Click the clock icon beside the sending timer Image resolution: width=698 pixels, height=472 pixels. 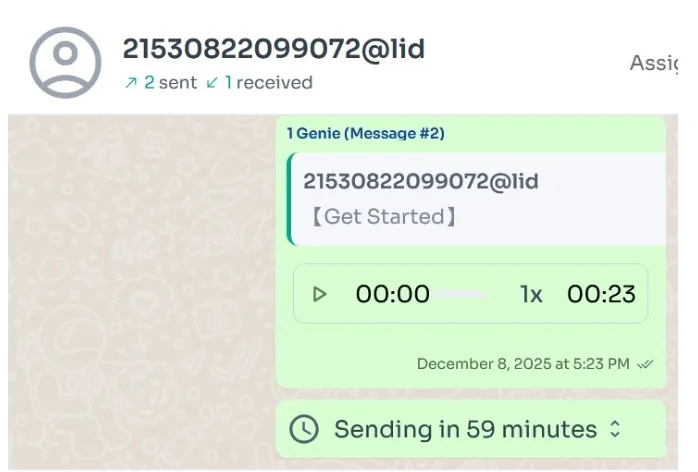pyautogui.click(x=304, y=430)
